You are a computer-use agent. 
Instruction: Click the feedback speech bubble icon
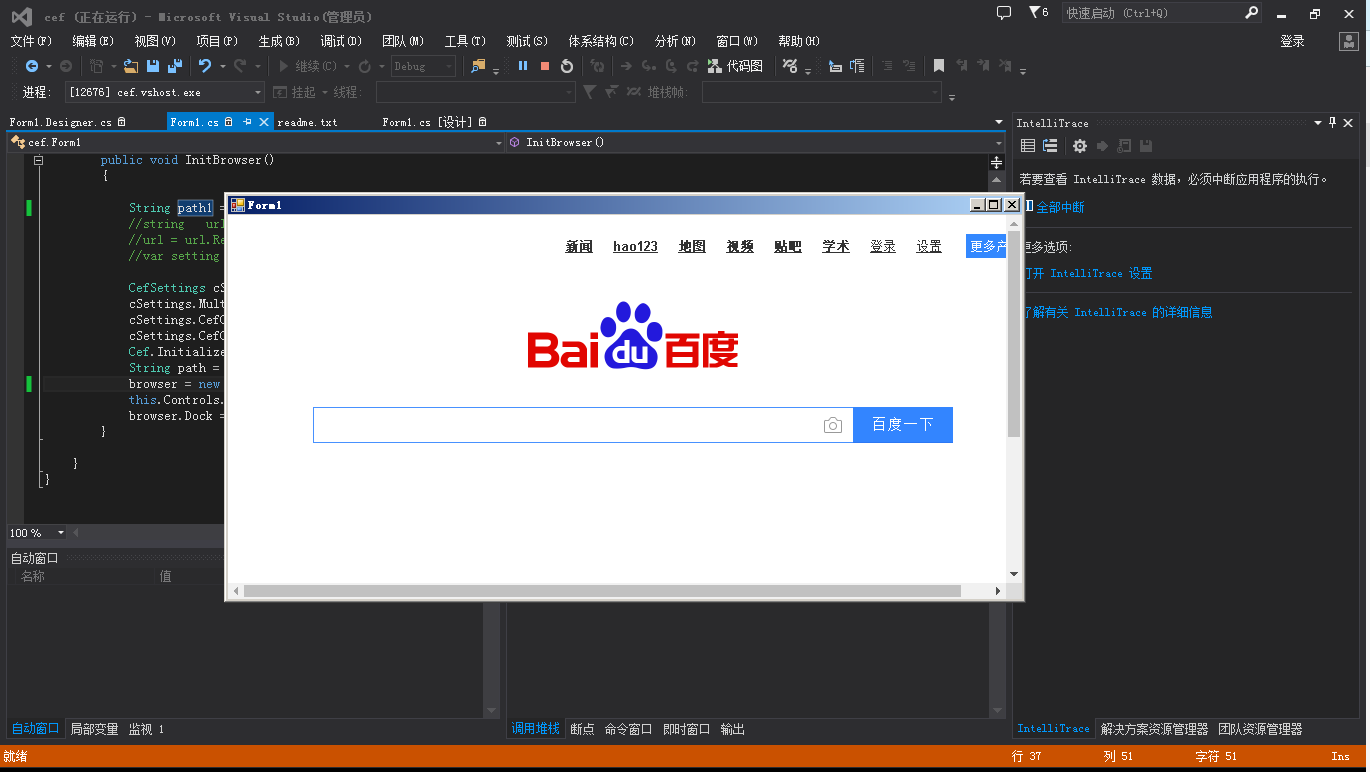pyautogui.click(x=1004, y=12)
